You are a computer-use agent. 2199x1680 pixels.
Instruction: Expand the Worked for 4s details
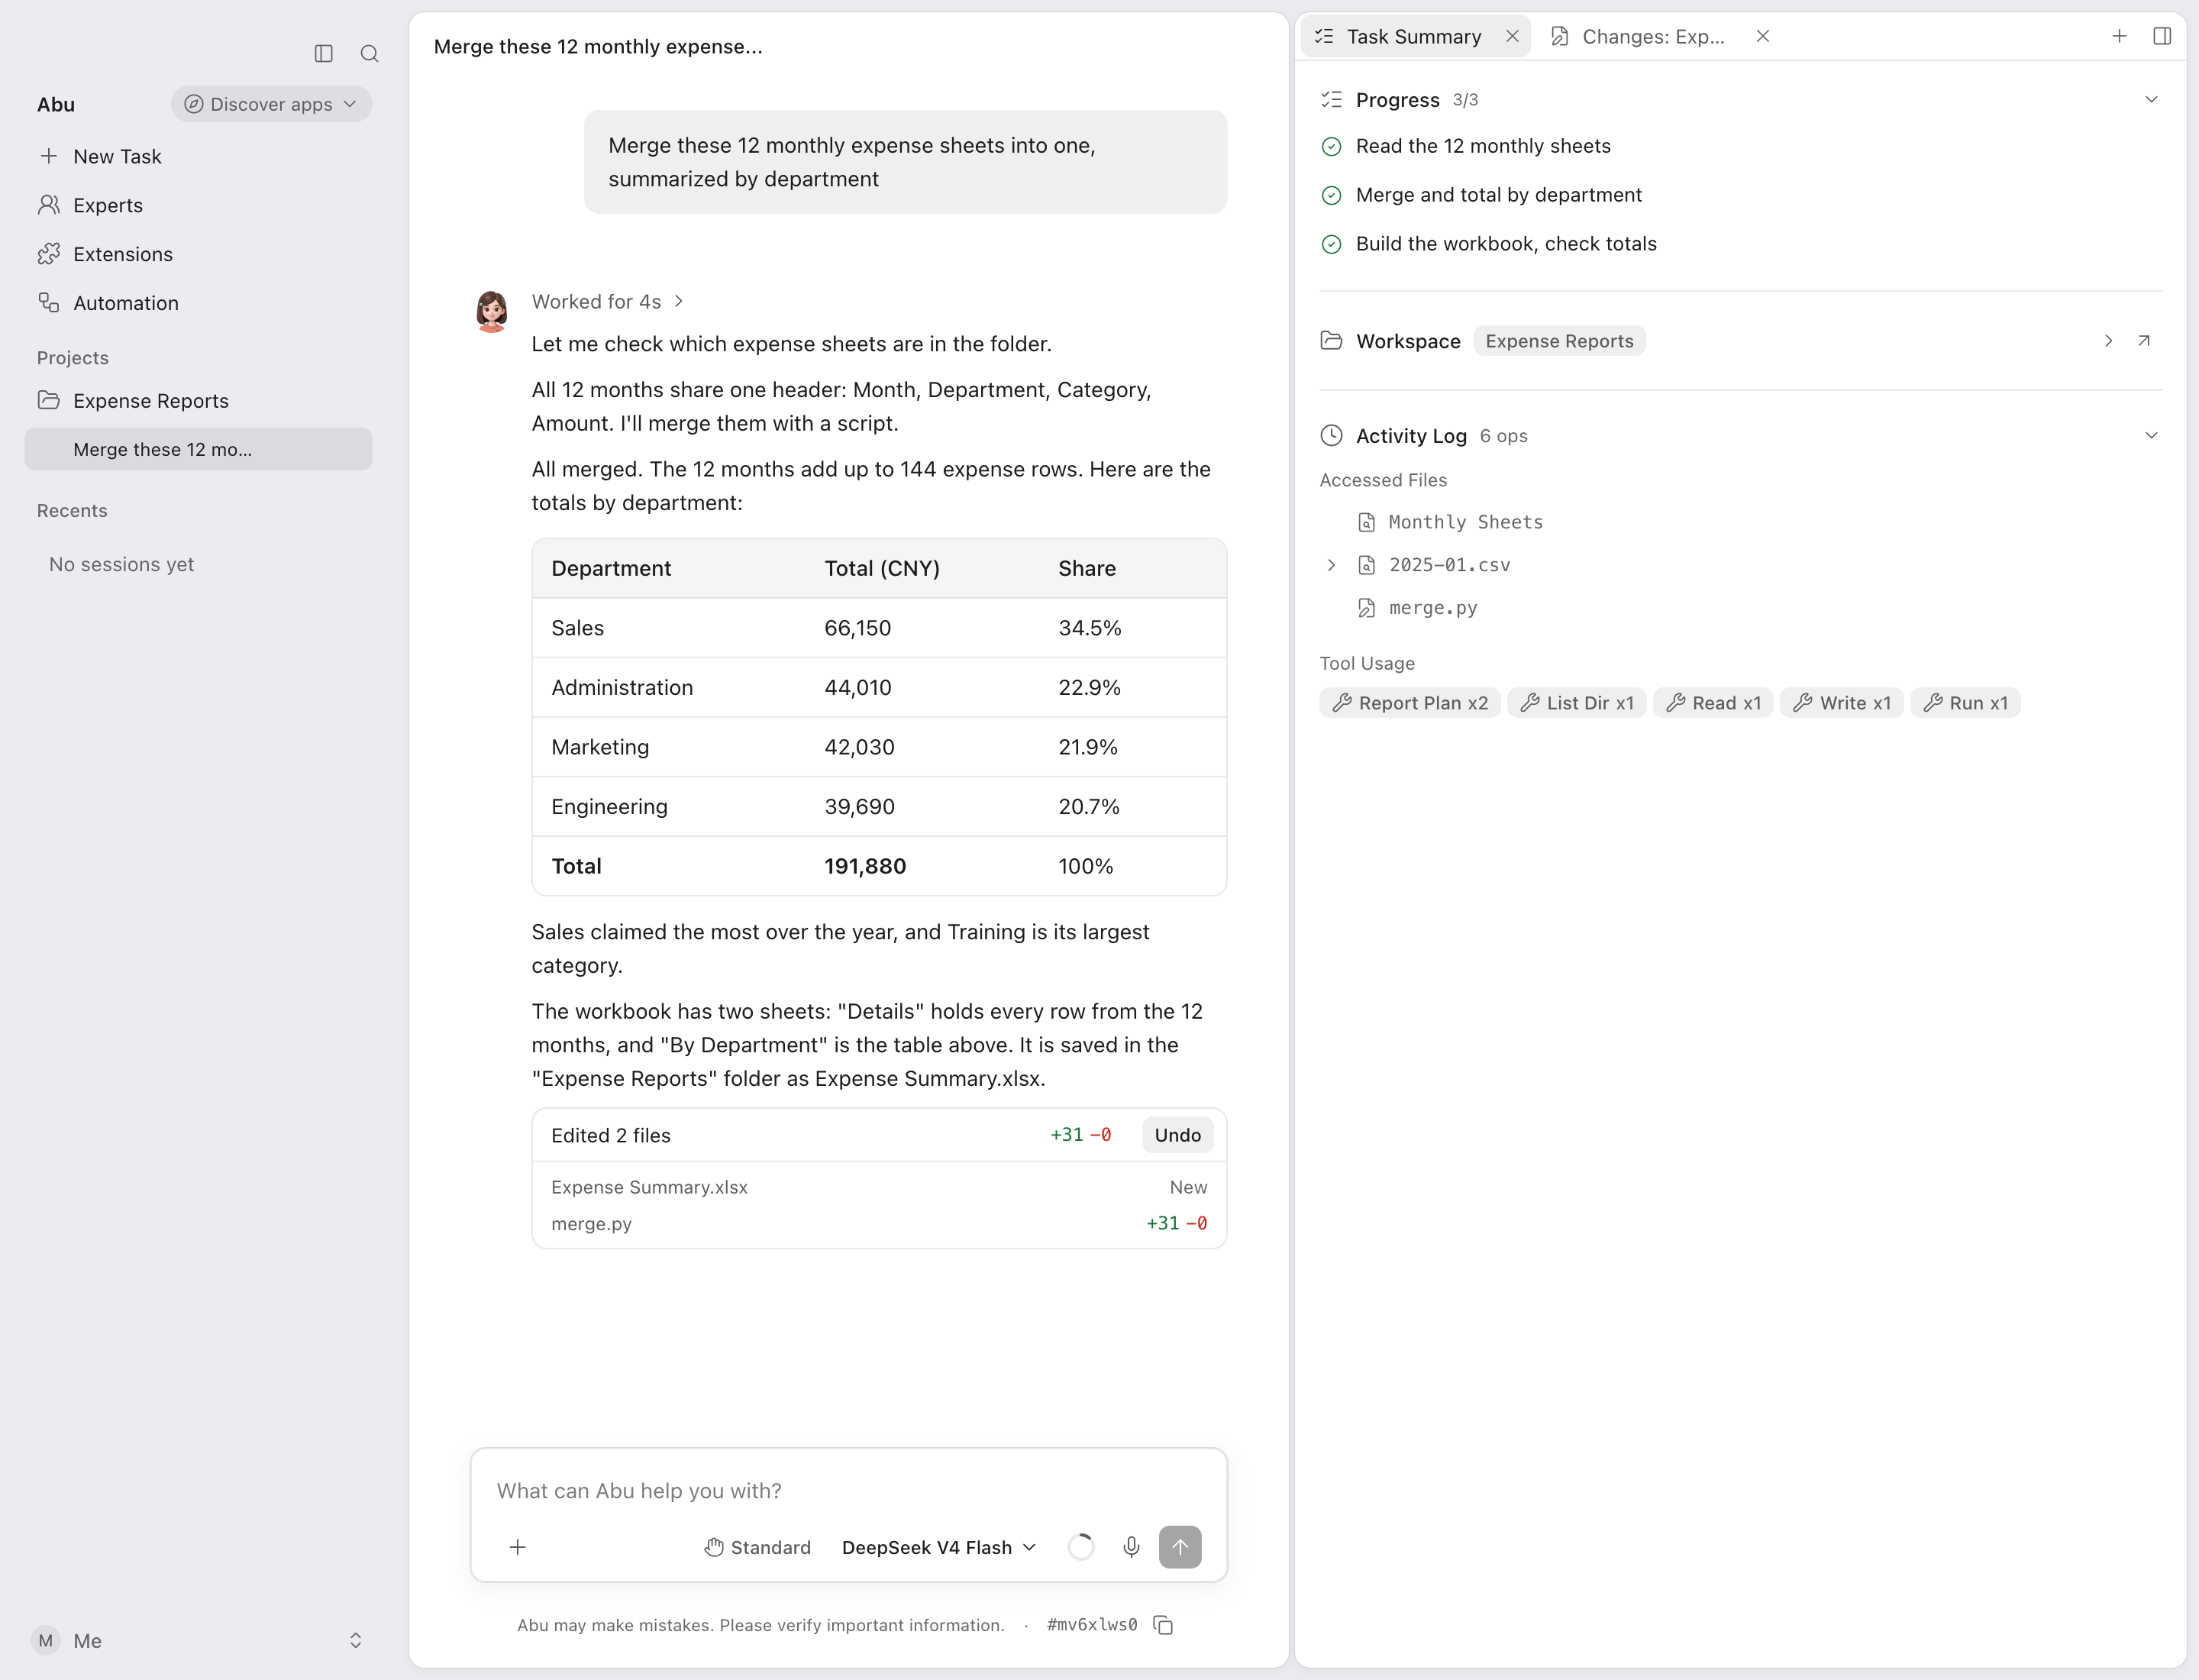pos(607,302)
